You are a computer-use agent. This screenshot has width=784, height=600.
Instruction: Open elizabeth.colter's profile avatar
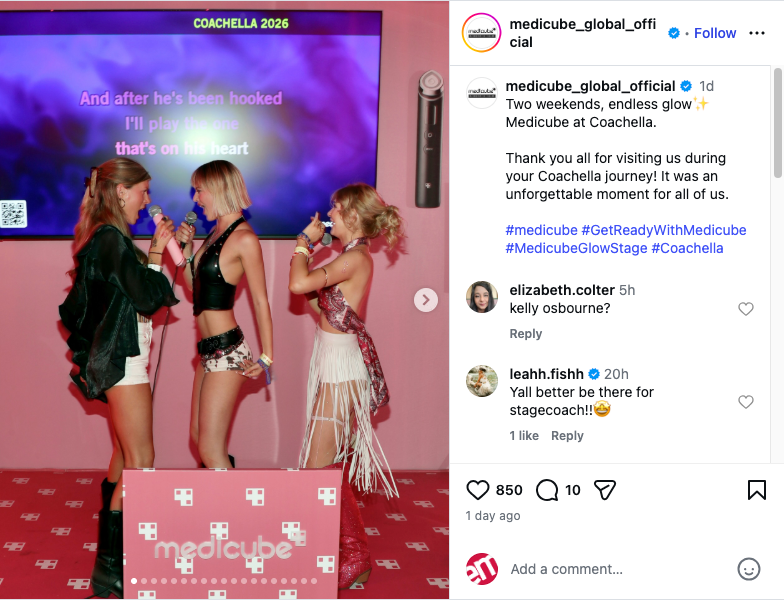pyautogui.click(x=482, y=297)
